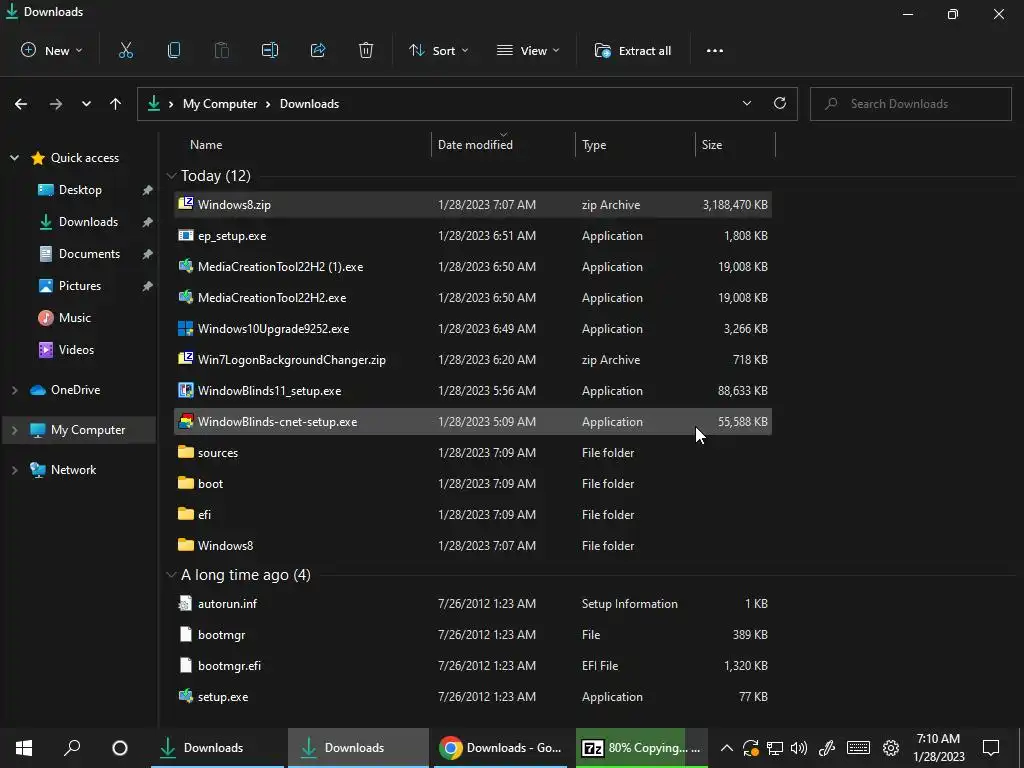Select MediaCreationTool22H2 (1).exe file
The image size is (1024, 768).
click(x=473, y=266)
